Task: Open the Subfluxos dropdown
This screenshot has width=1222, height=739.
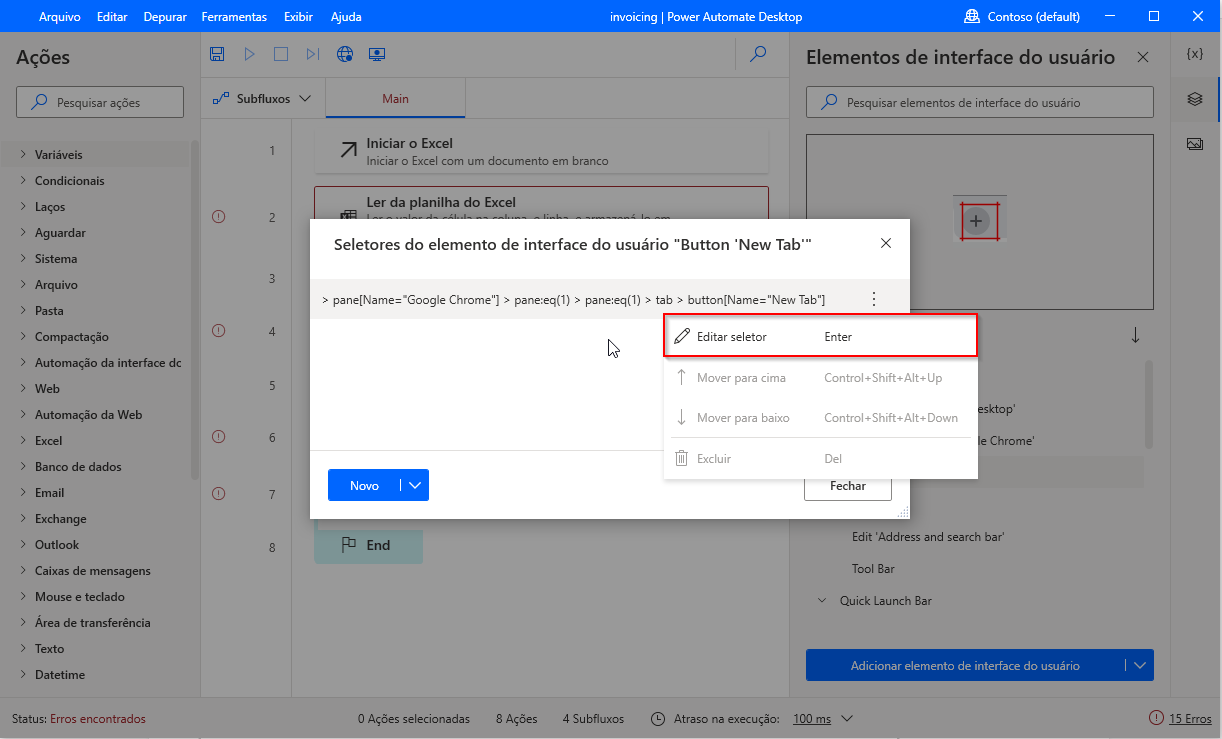Action: (263, 99)
